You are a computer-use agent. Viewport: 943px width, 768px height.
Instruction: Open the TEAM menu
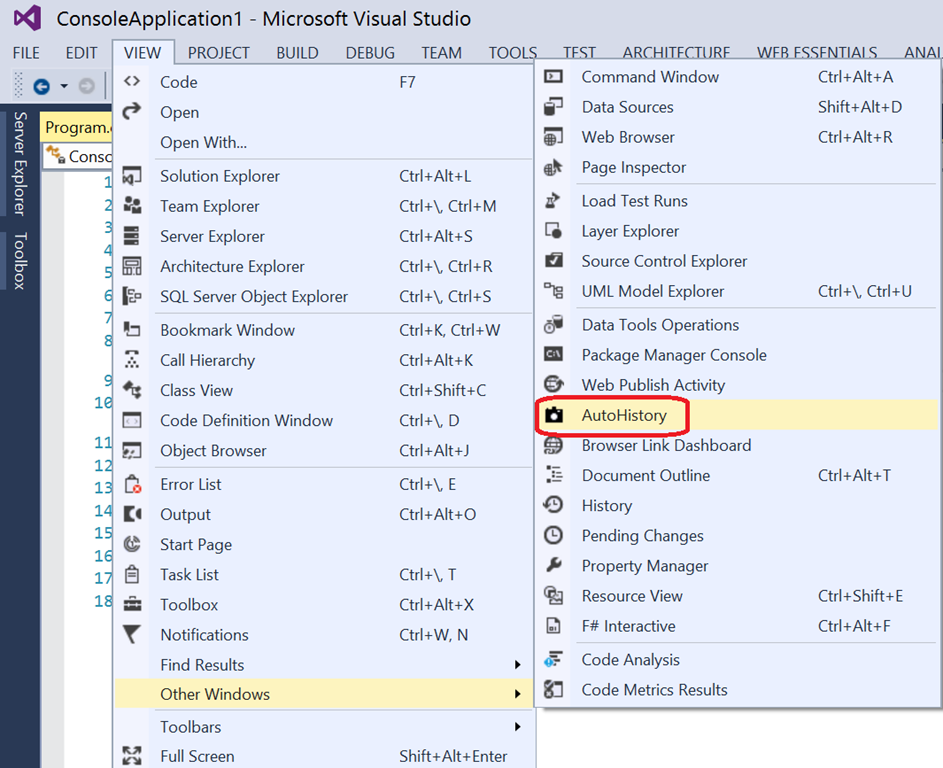tap(441, 53)
